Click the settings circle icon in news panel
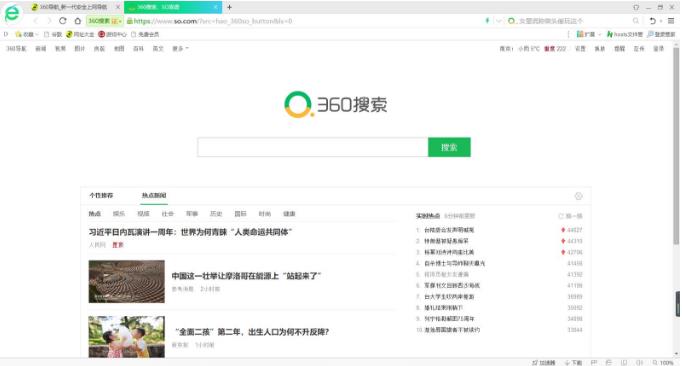This screenshot has height=366, width=682. pyautogui.click(x=578, y=196)
